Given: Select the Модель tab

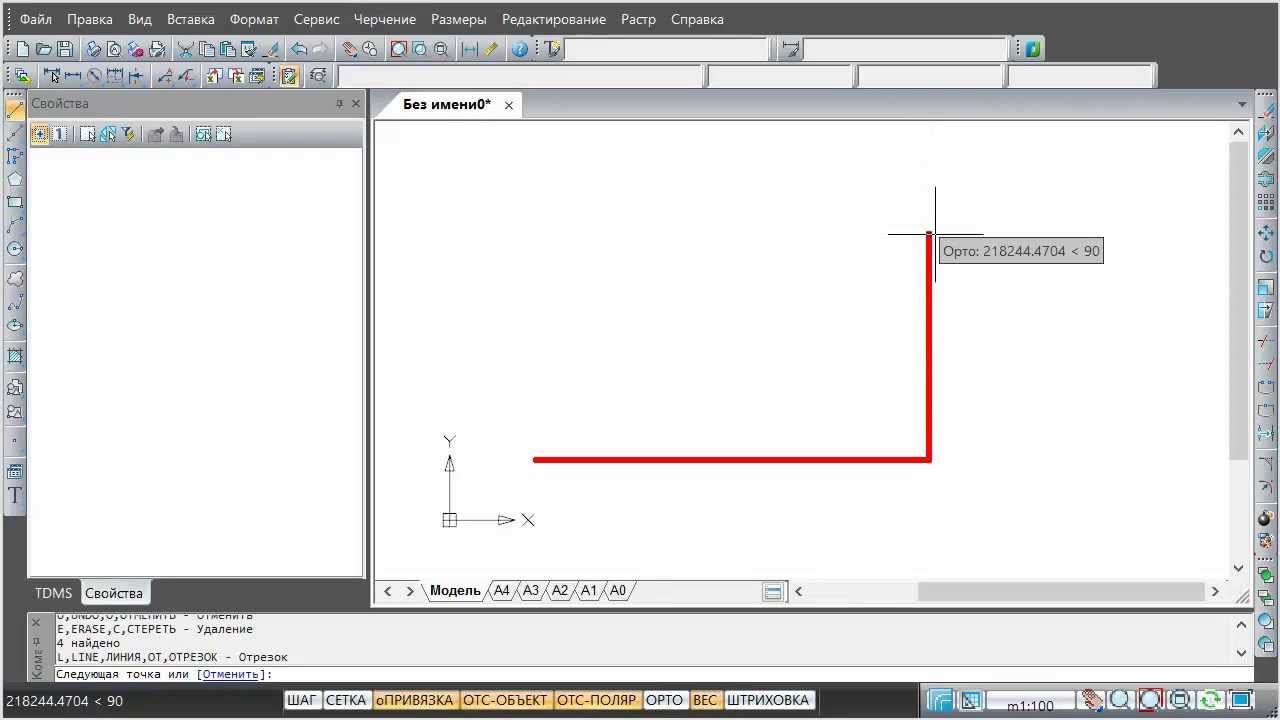Looking at the screenshot, I should (x=455, y=591).
